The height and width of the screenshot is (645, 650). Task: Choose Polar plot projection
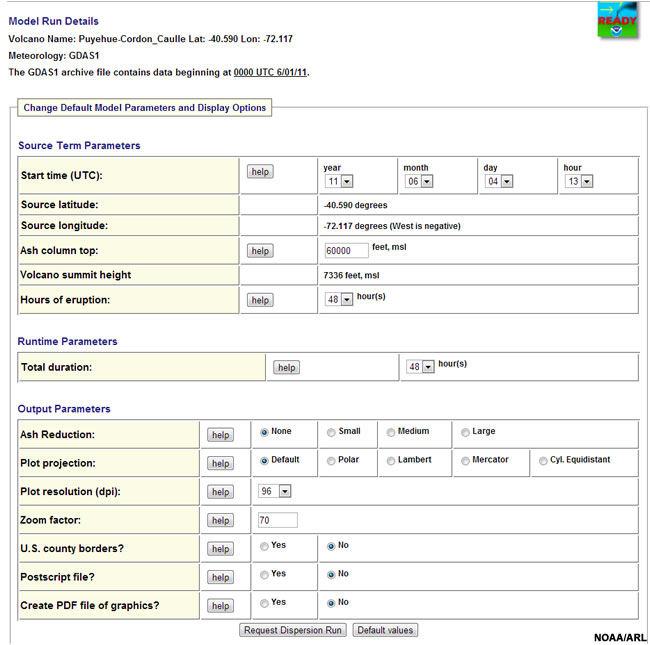click(331, 461)
